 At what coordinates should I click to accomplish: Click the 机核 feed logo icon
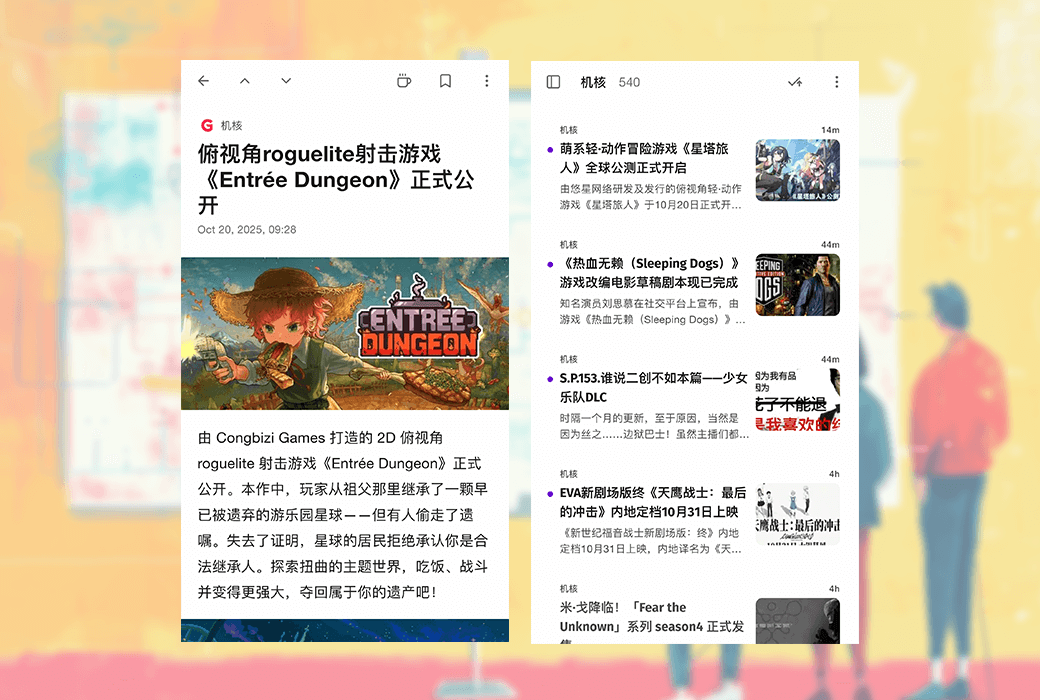pyautogui.click(x=207, y=125)
